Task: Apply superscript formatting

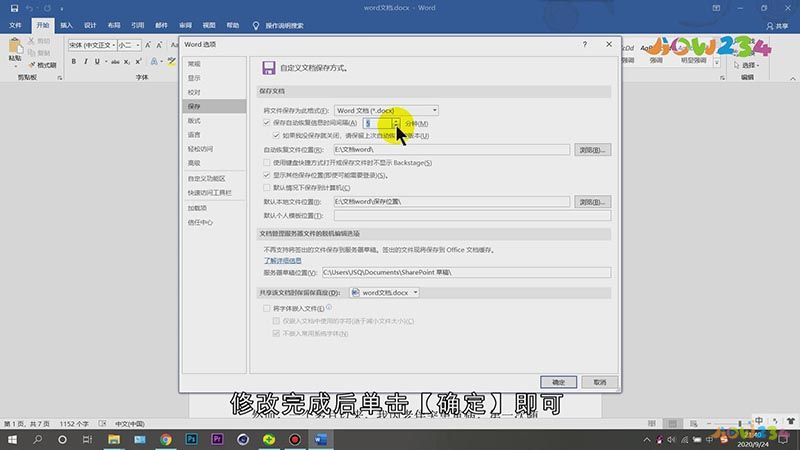Action: 138,61
